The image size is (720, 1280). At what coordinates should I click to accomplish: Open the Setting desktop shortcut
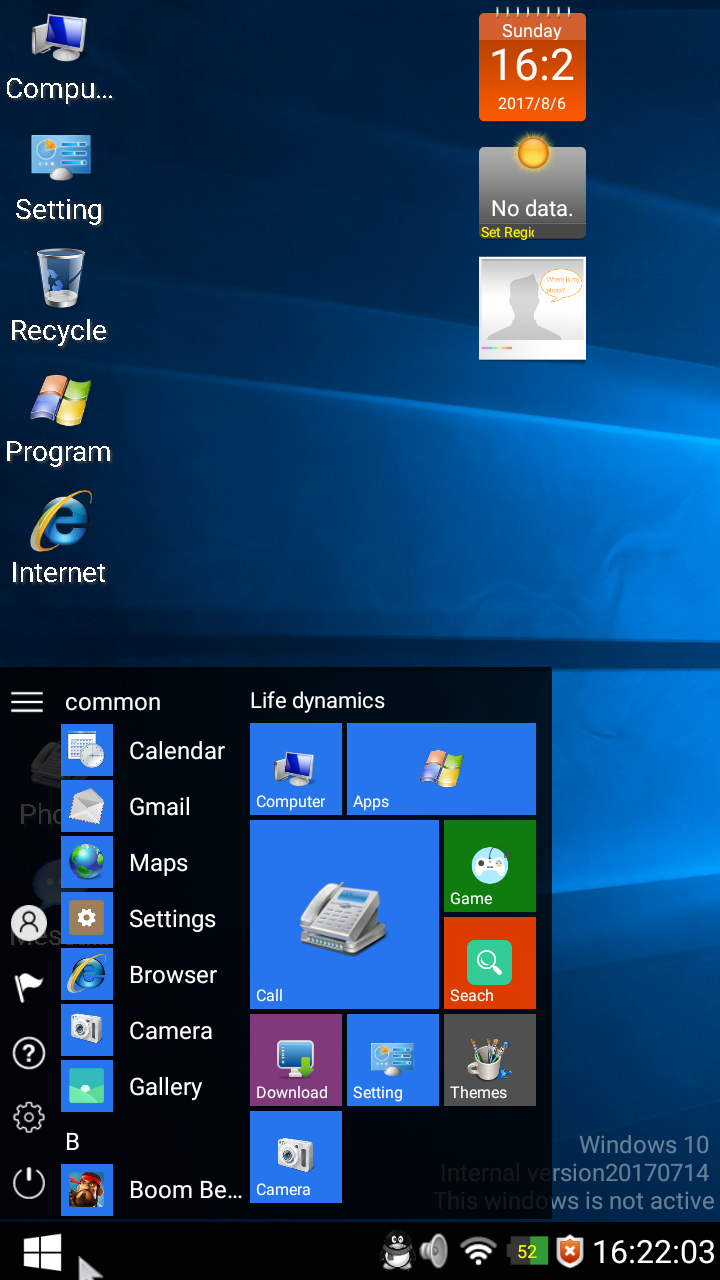point(59,178)
